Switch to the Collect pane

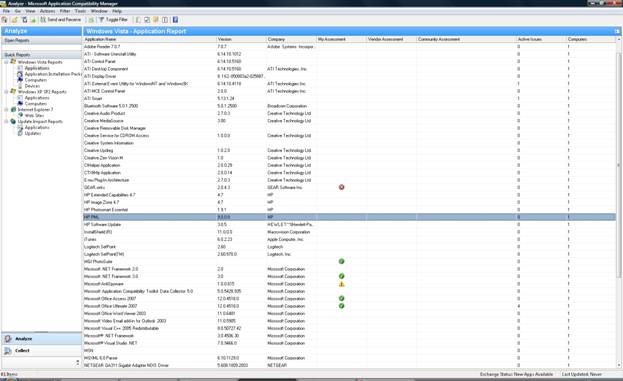[41, 350]
